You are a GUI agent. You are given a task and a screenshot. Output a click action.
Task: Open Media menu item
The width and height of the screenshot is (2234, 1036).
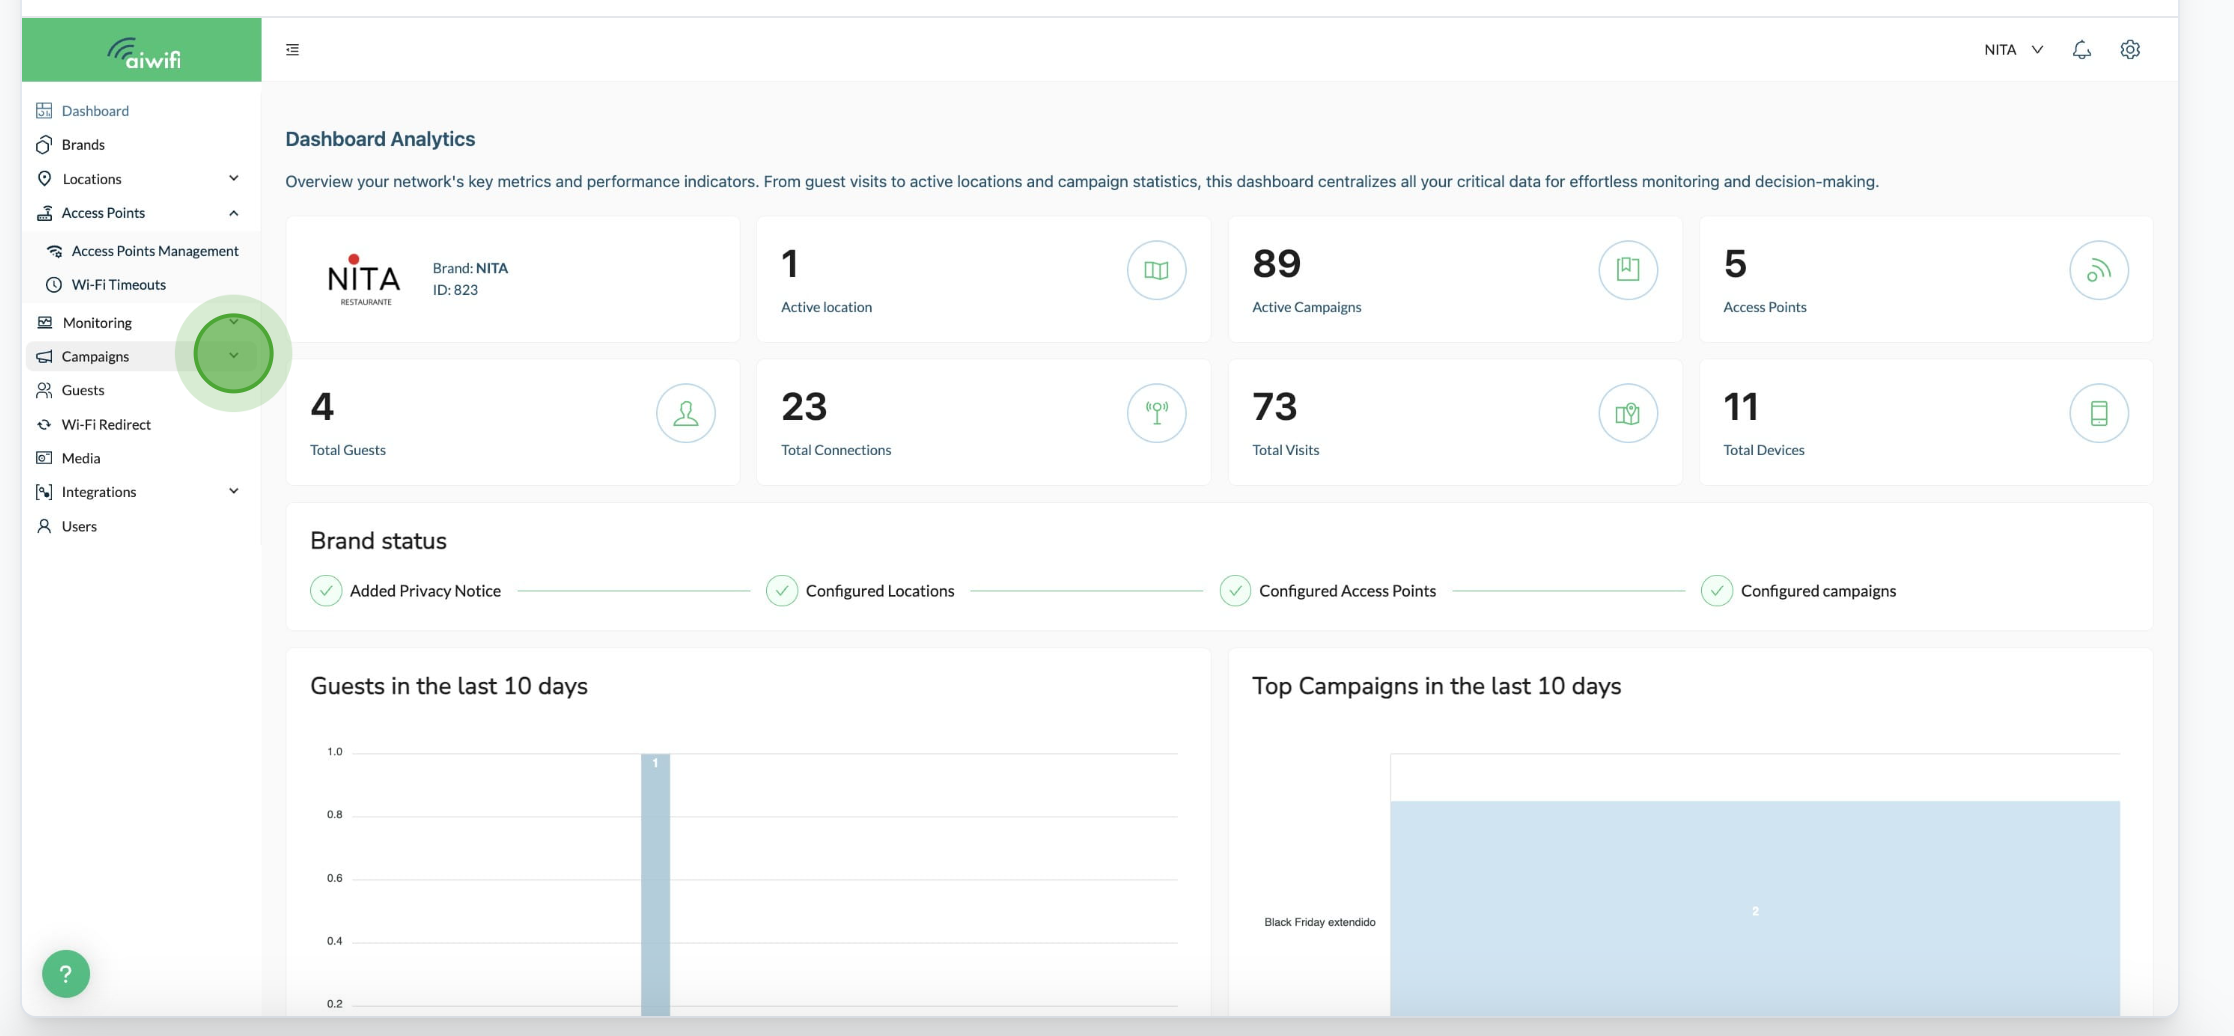[x=140, y=458]
